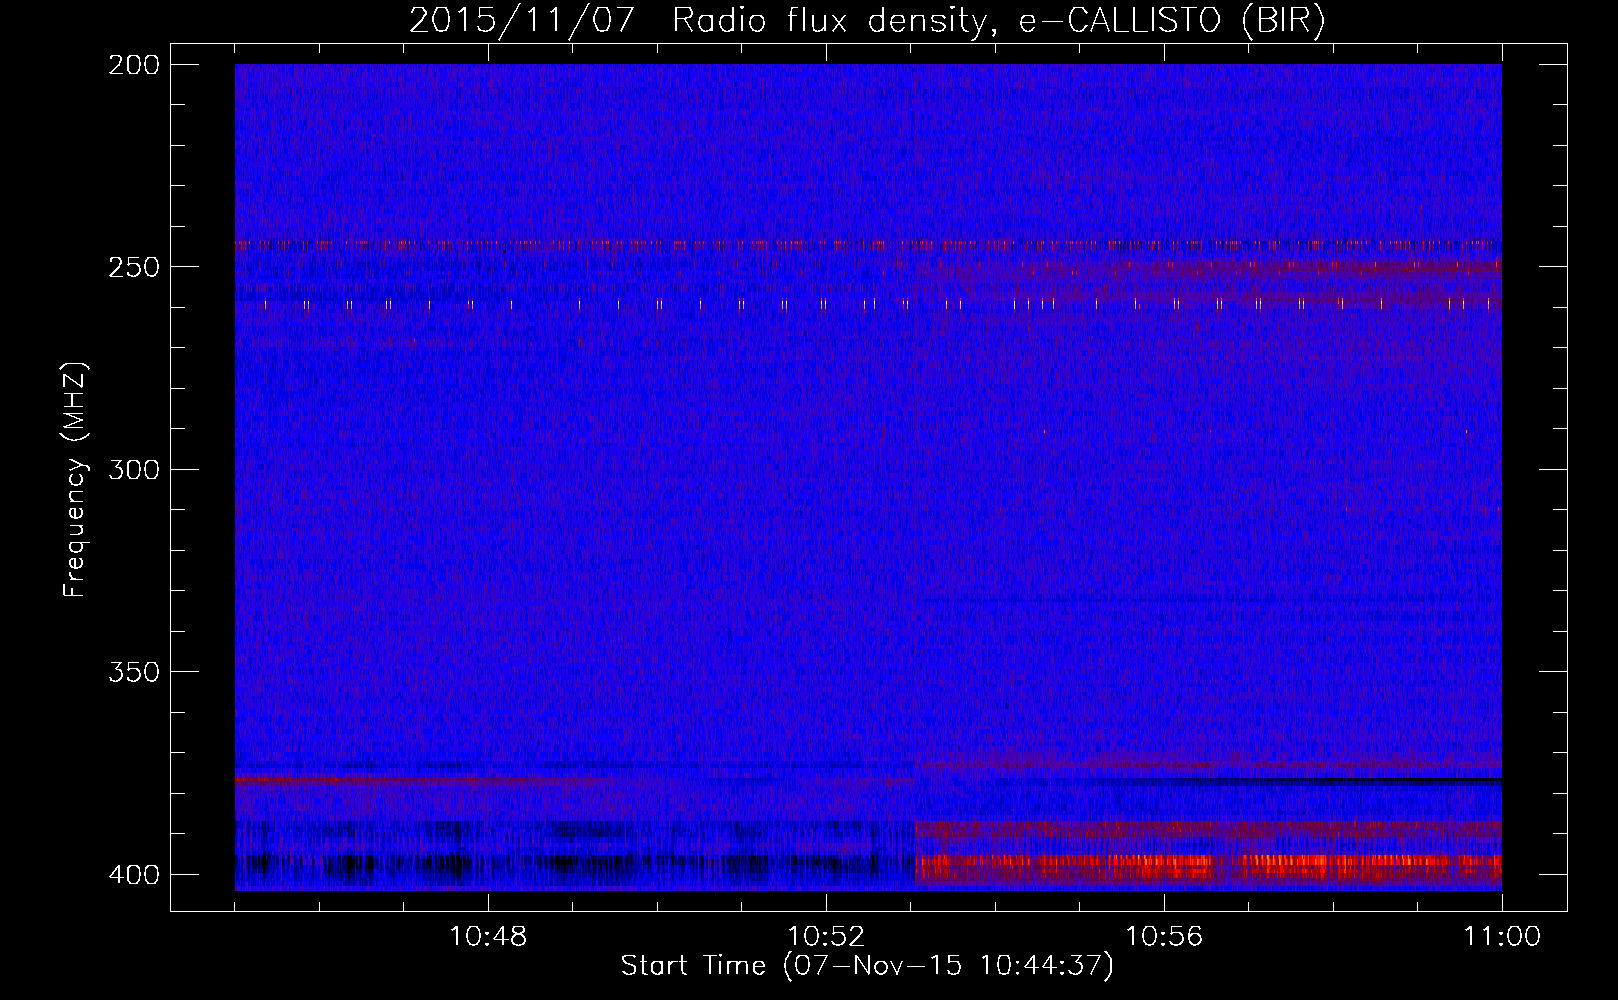1618x1000 pixels.
Task: Click the 350 frequency tick label
Action: [134, 672]
